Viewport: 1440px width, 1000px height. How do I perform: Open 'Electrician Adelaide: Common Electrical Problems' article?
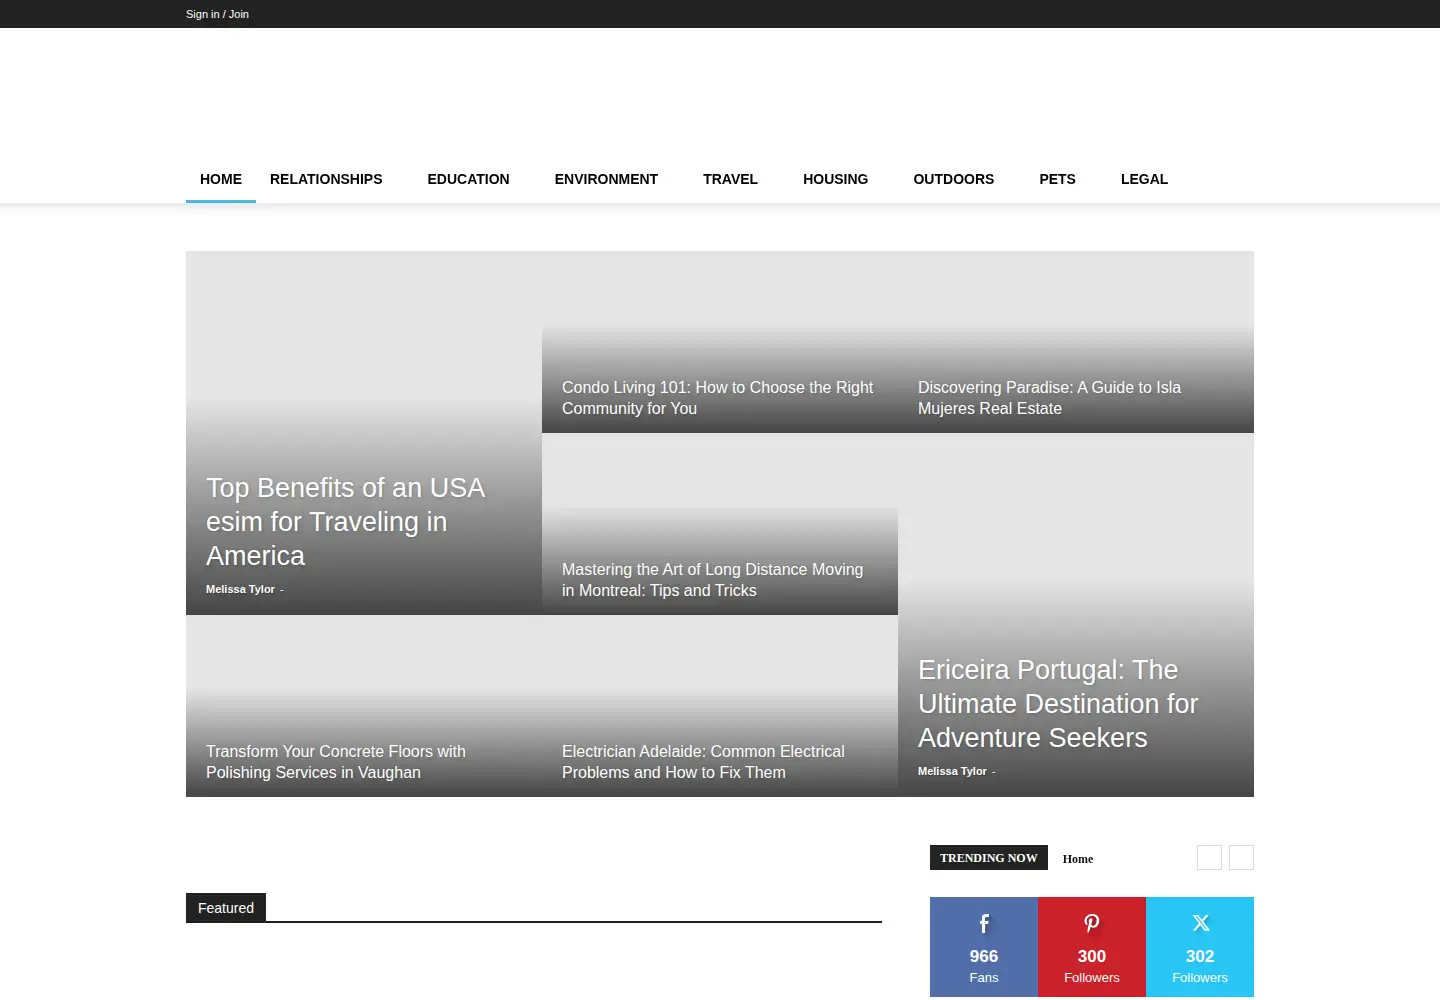pos(703,762)
